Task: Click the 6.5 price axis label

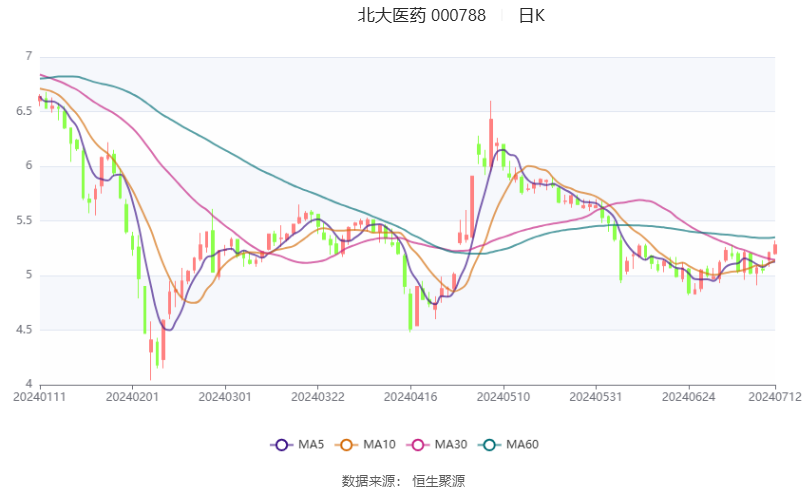Action: click(24, 111)
